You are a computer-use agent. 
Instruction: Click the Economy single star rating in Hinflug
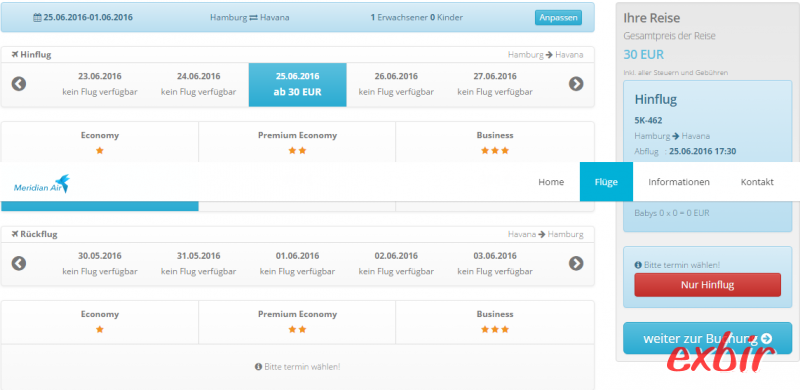tap(100, 151)
